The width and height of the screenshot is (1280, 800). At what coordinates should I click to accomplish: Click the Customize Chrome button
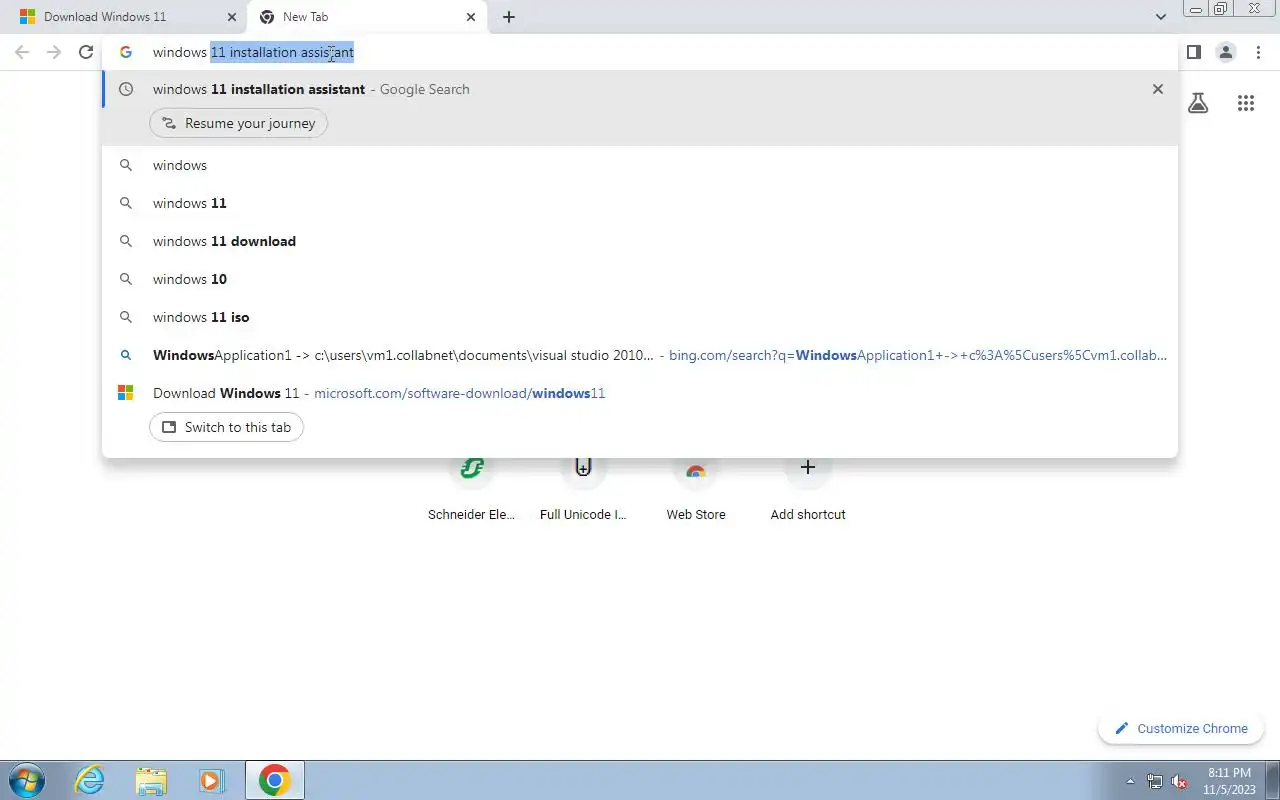click(1181, 728)
